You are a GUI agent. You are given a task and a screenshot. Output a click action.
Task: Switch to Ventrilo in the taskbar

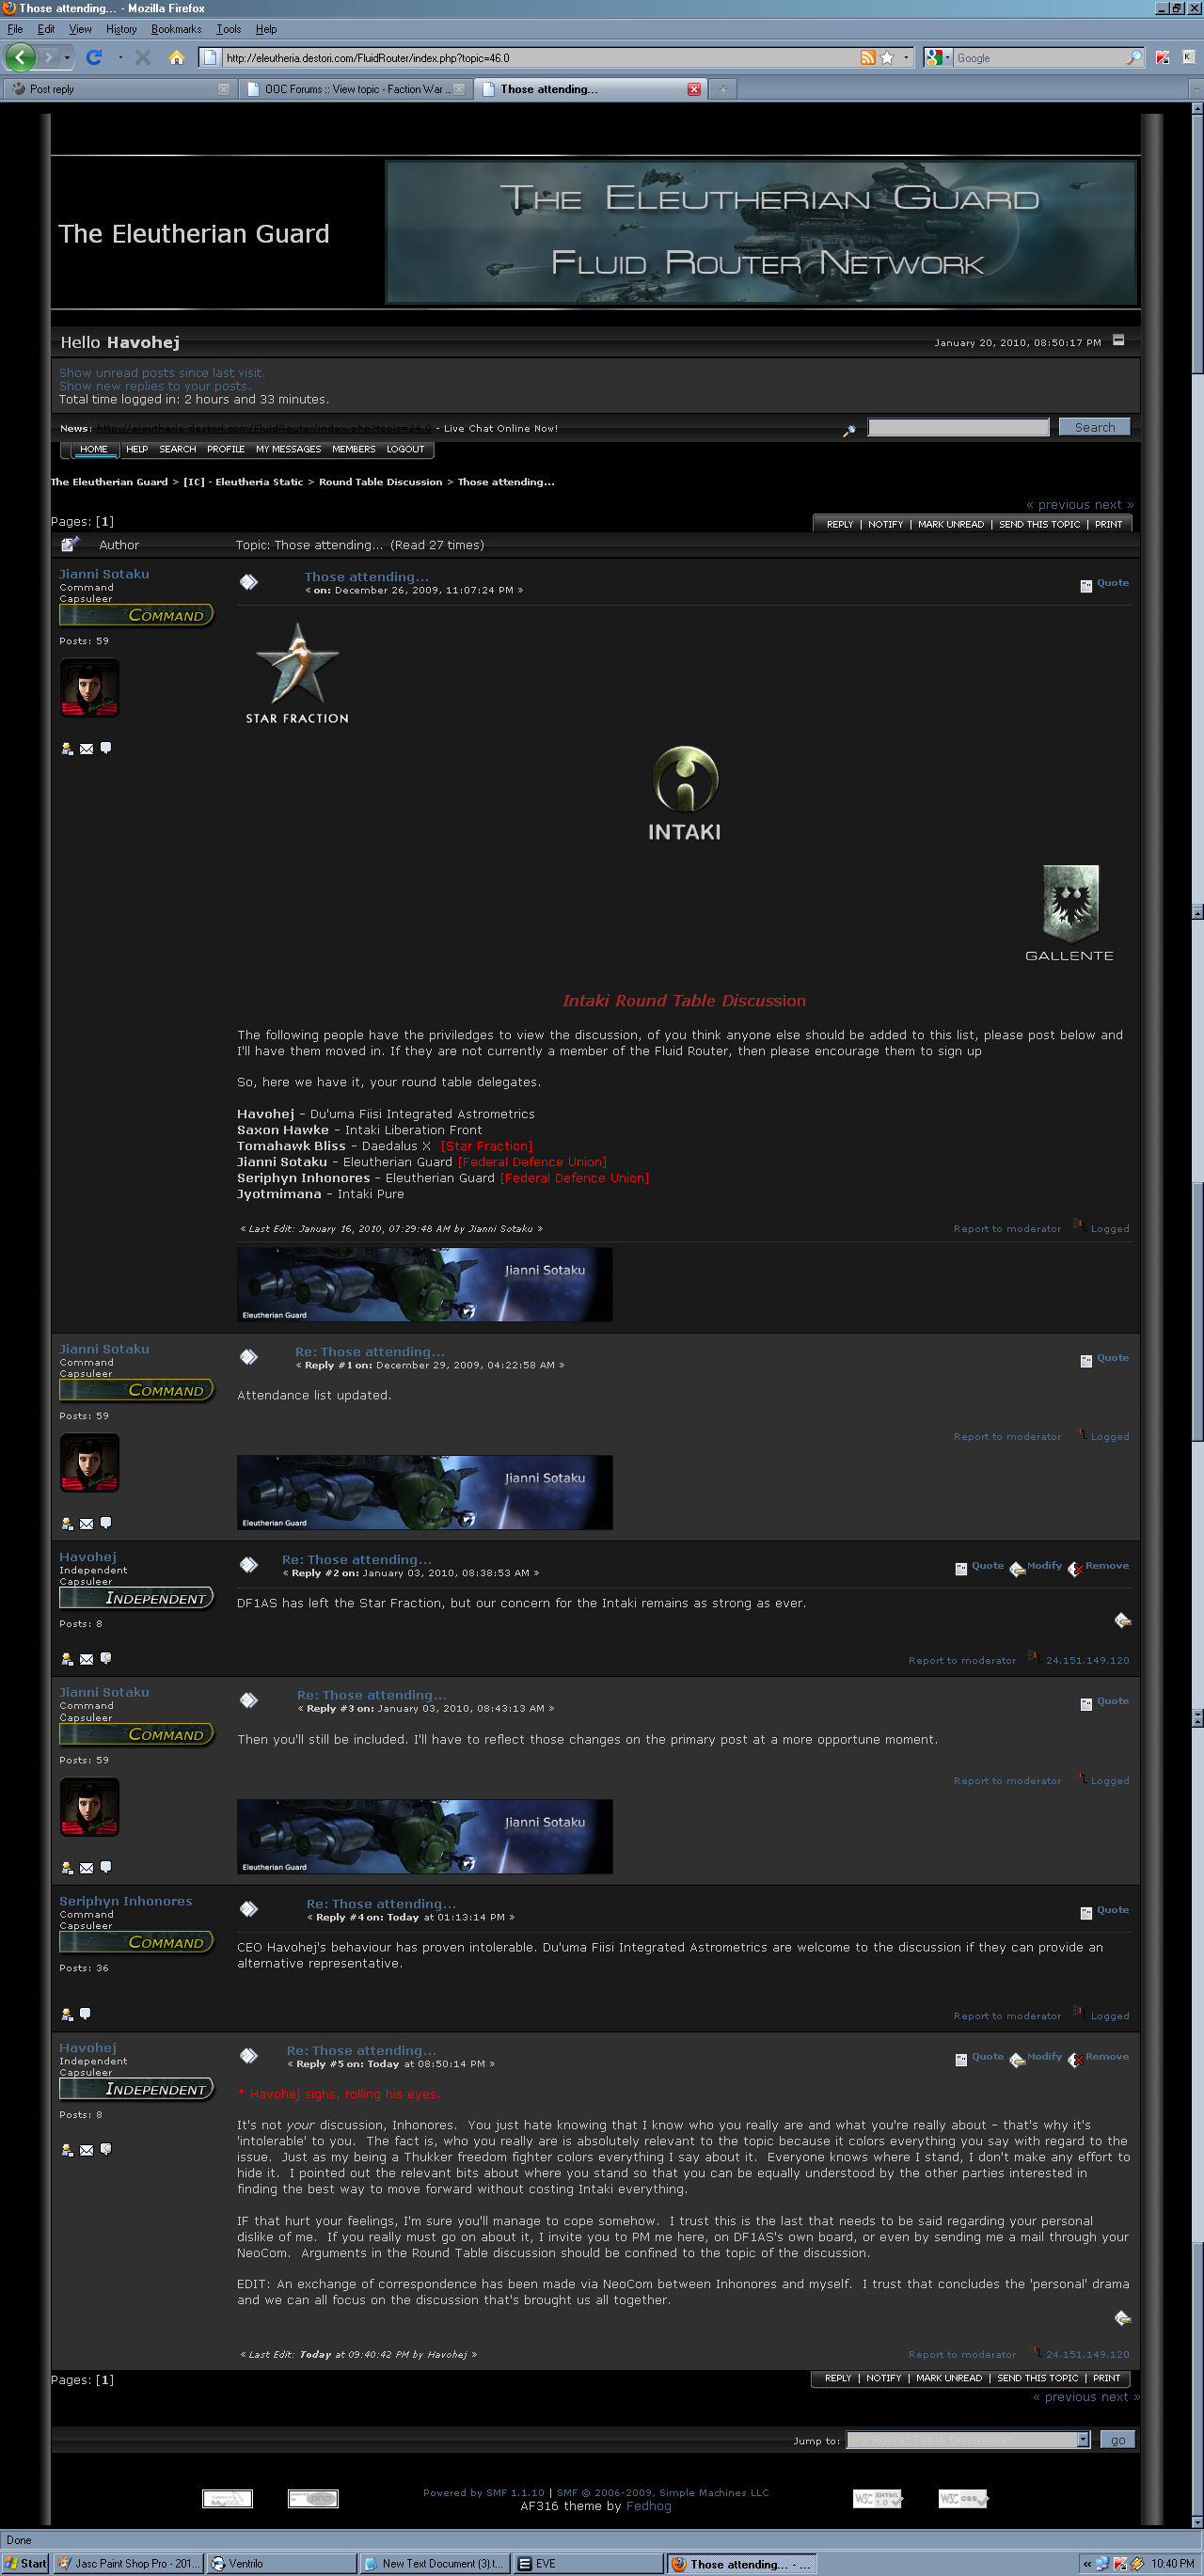coord(283,2563)
